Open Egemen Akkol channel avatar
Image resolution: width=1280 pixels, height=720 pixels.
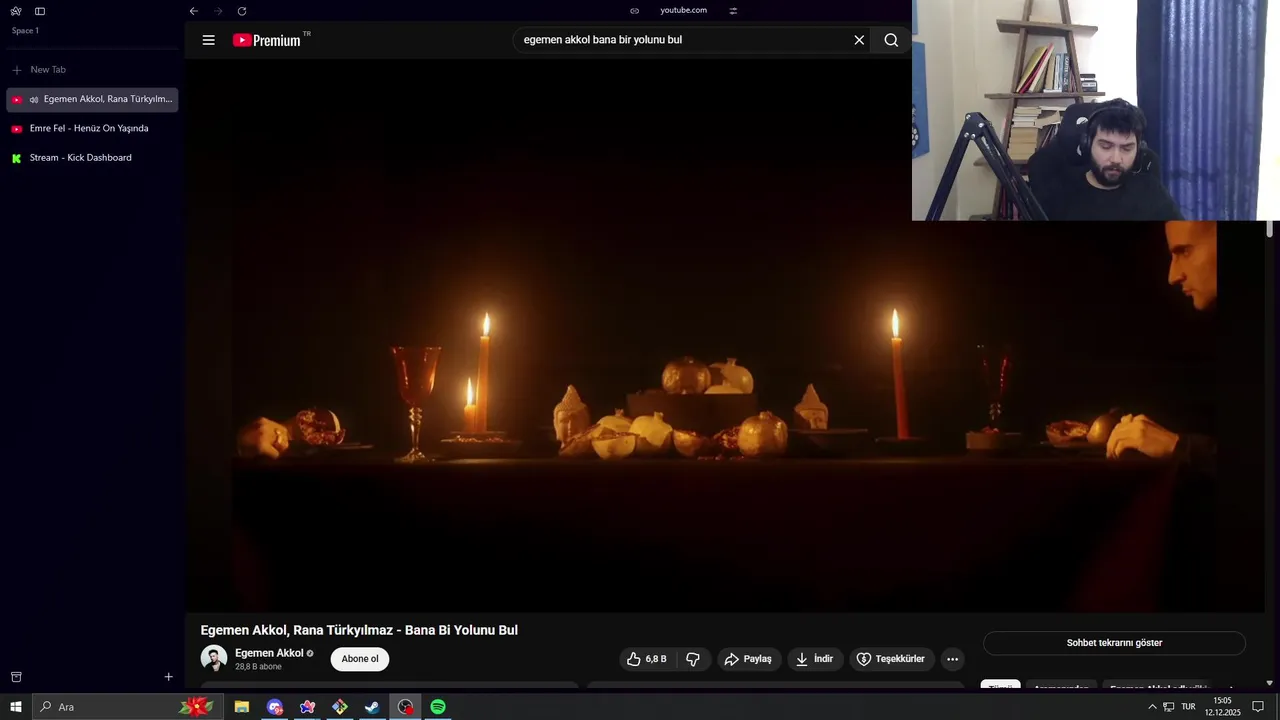(x=214, y=659)
